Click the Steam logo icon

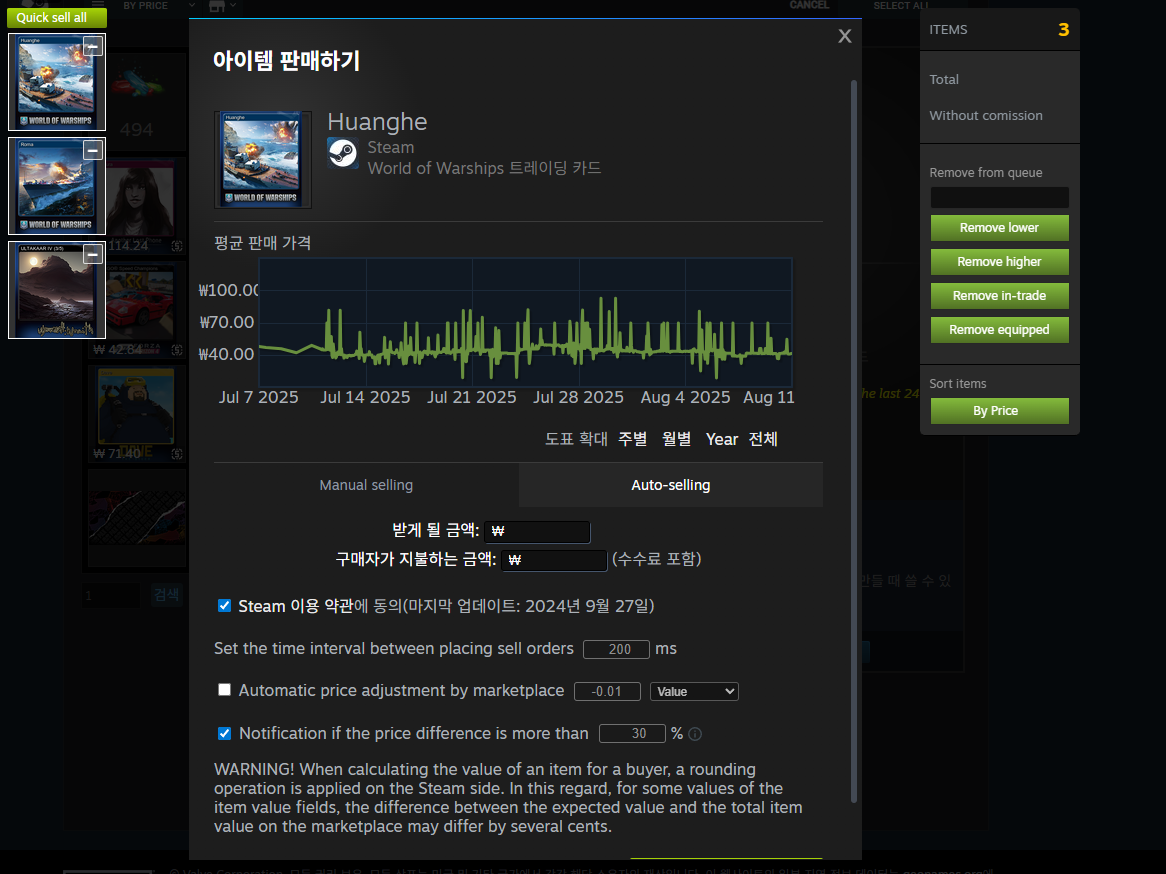click(x=343, y=153)
